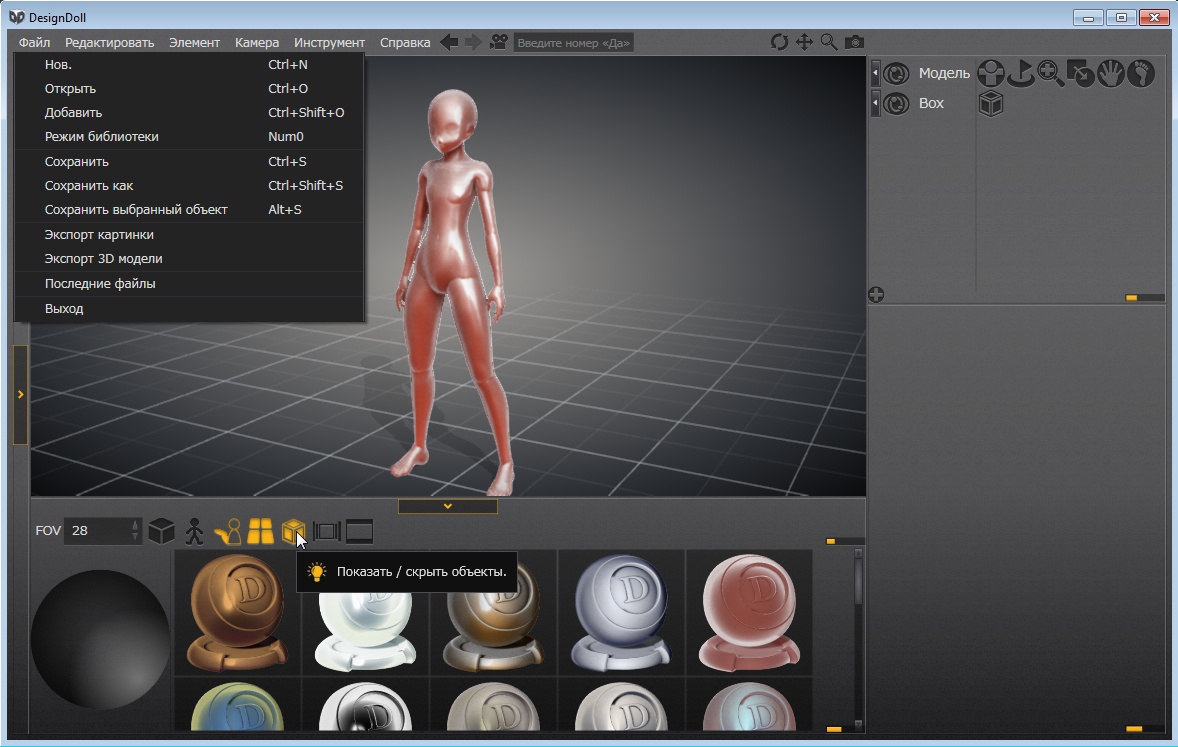Toggle the show/hide objects yellow cube icon
This screenshot has width=1178, height=747.
point(293,531)
